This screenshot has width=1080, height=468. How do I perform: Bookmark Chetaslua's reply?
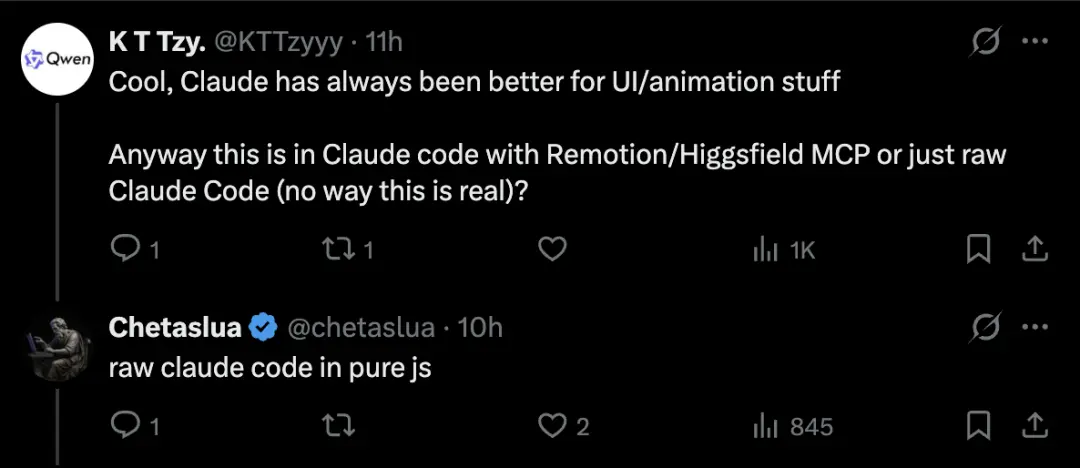coord(979,426)
